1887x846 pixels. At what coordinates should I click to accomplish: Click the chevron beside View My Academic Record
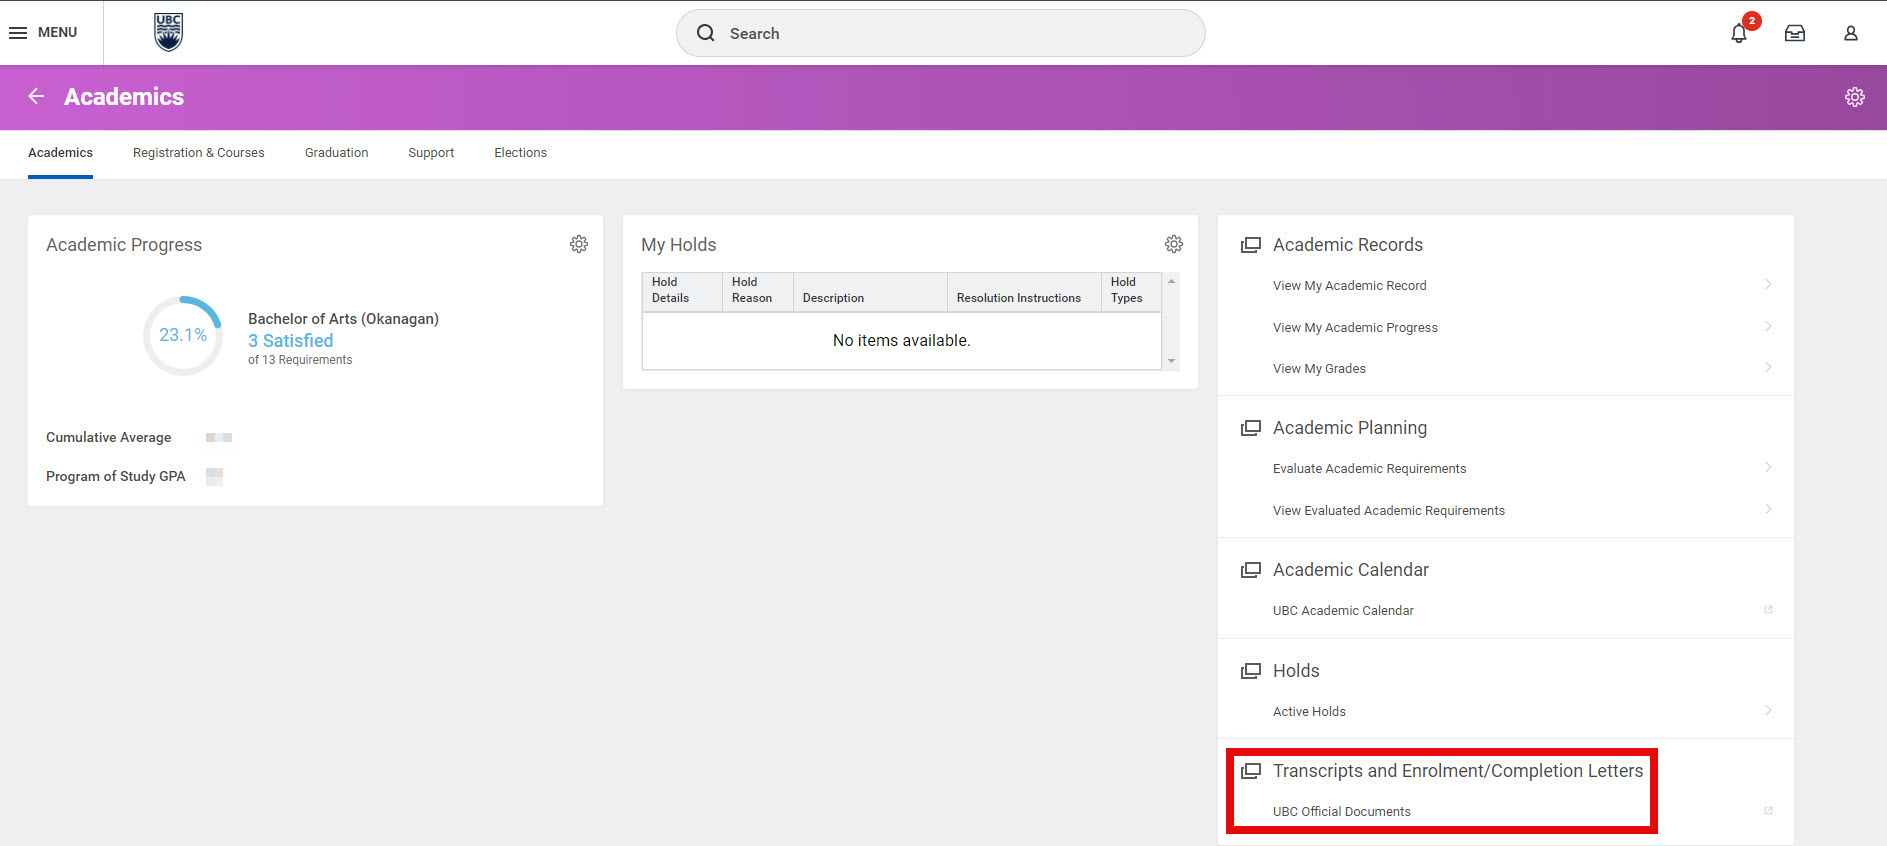pos(1768,285)
